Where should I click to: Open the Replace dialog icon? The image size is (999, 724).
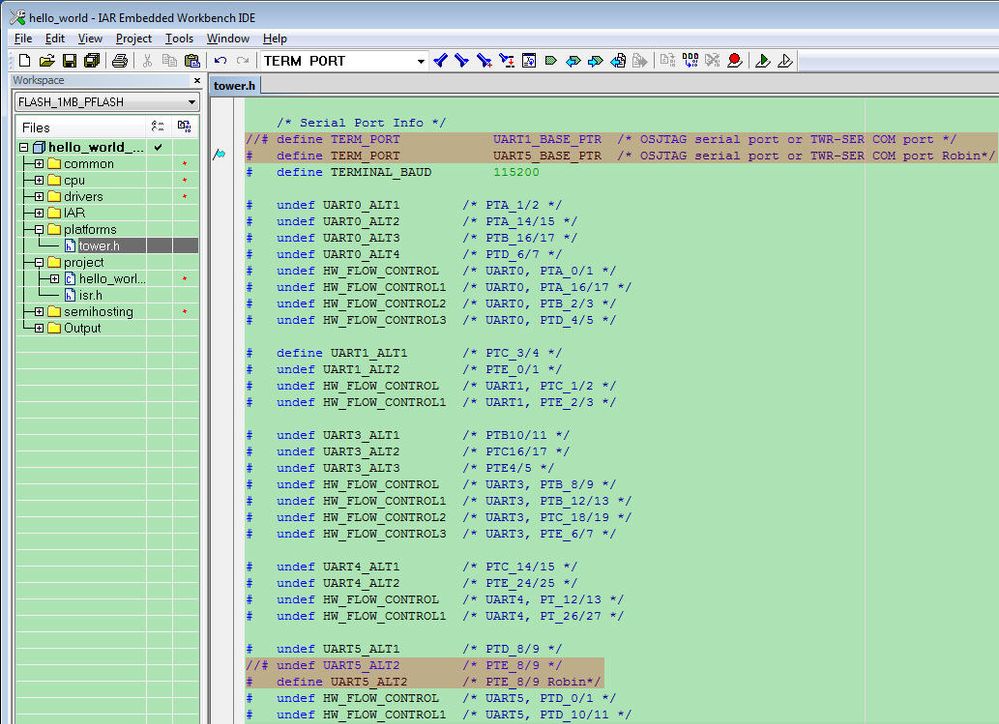click(x=507, y=61)
